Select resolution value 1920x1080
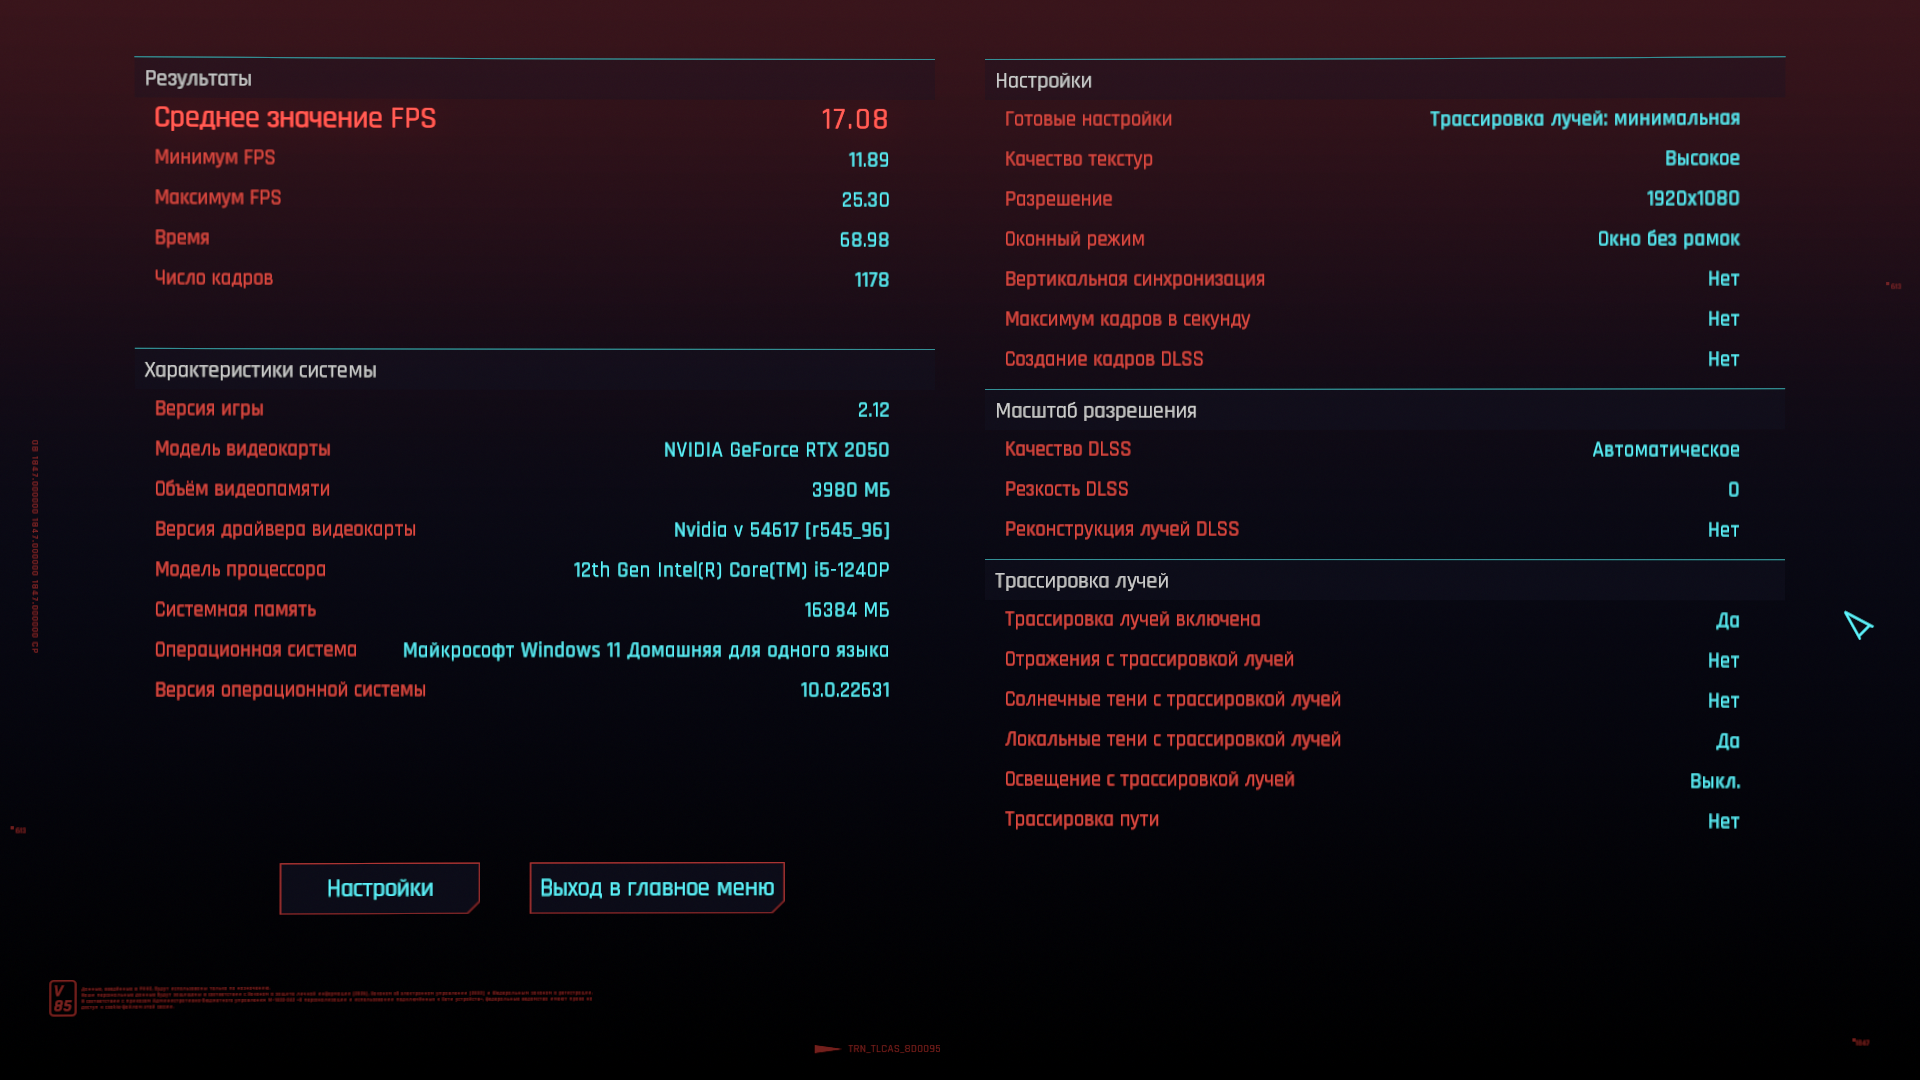This screenshot has height=1080, width=1920. [1692, 199]
